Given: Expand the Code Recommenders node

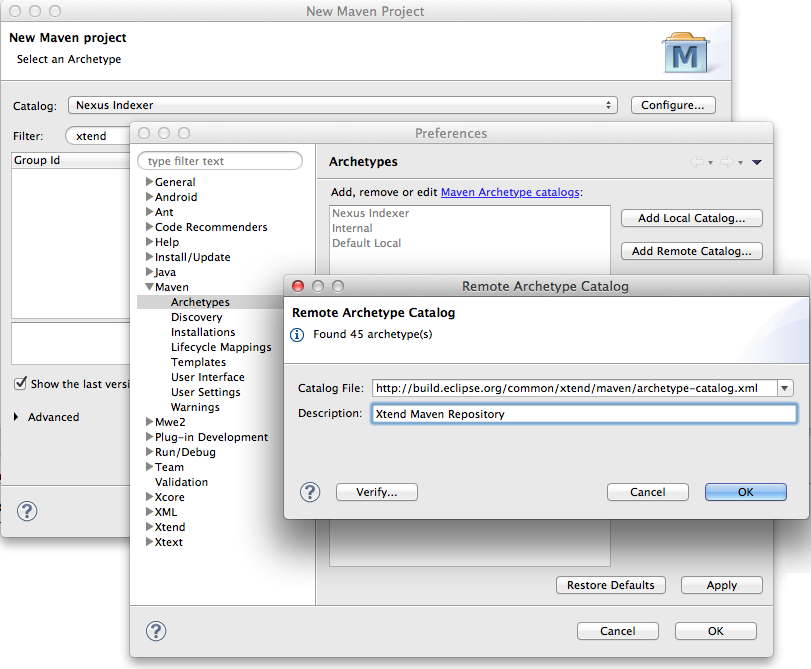Looking at the screenshot, I should click(x=149, y=227).
